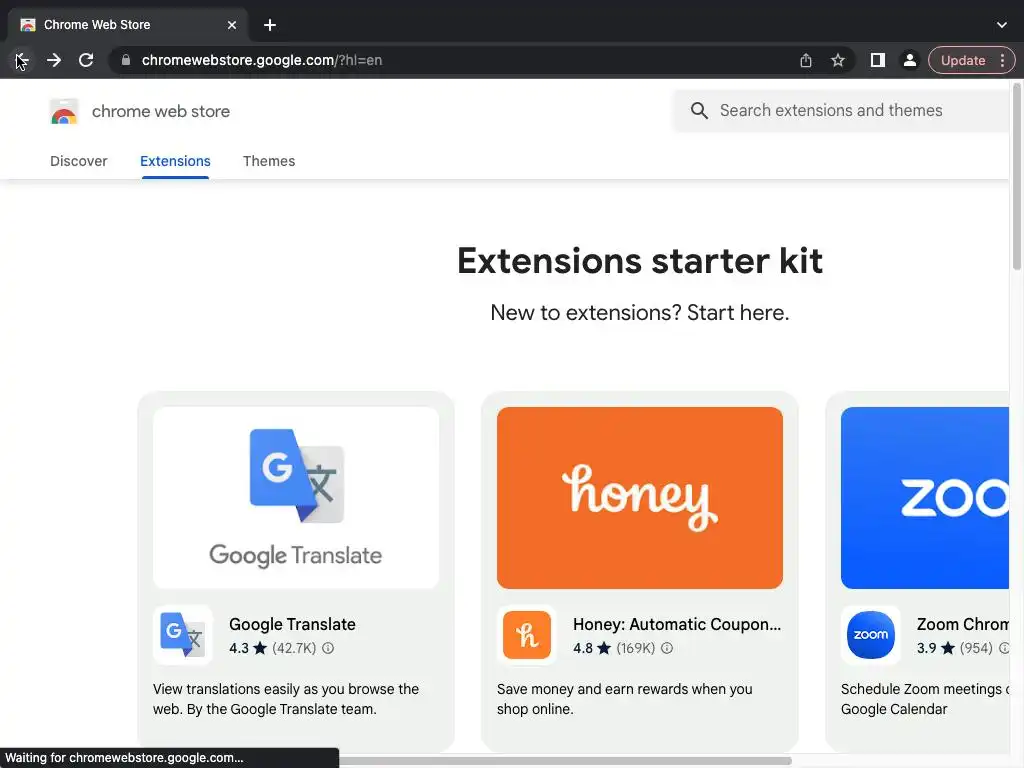Viewport: 1024px width, 768px height.
Task: Click the Chrome Web Store rainbow logo
Action: point(64,112)
